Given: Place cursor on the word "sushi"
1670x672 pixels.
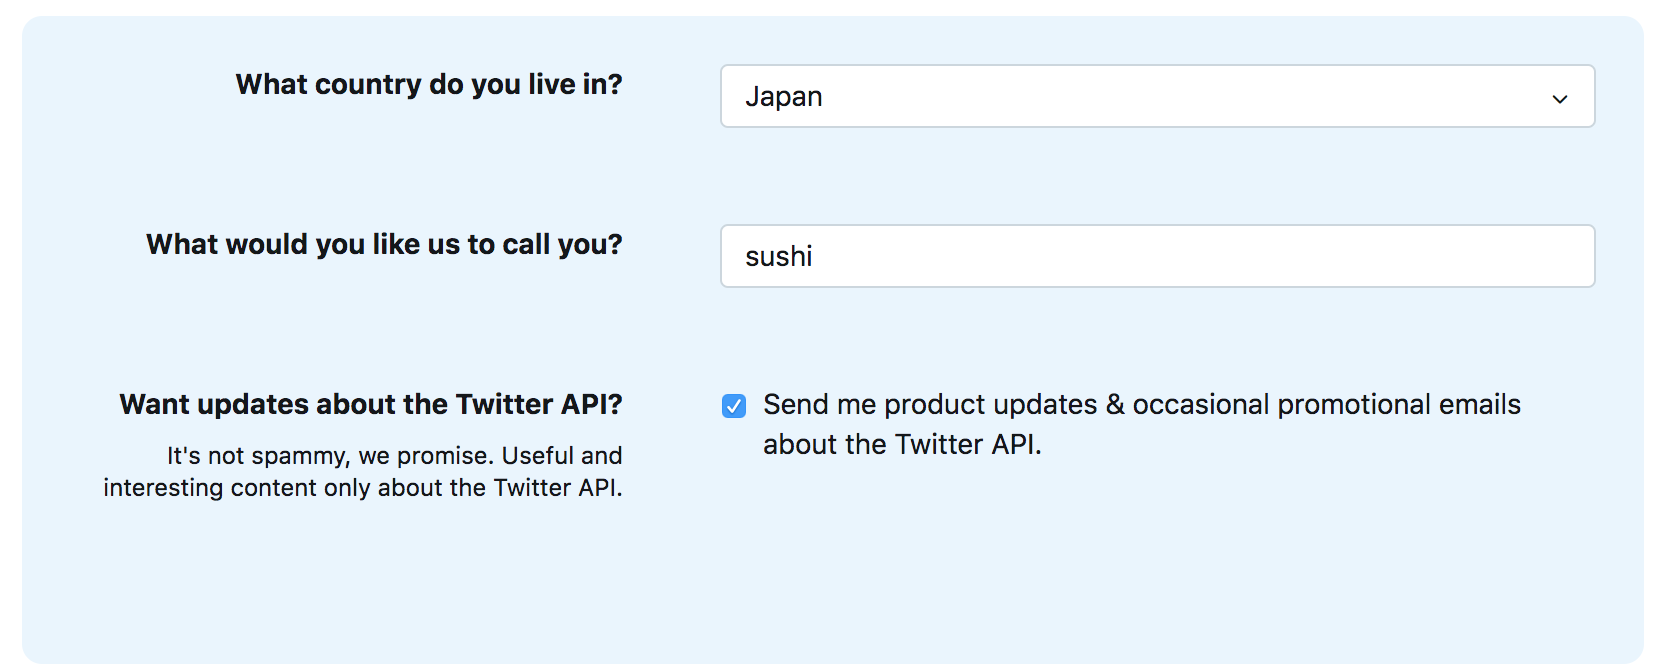Looking at the screenshot, I should pos(779,257).
